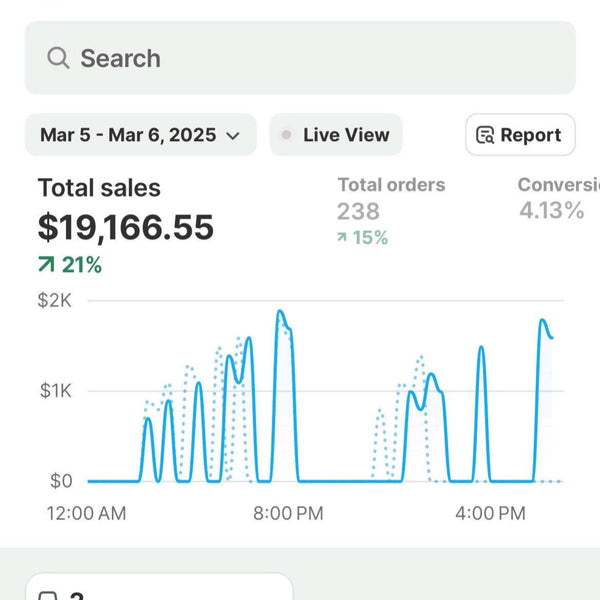Click the green 21% sales increase arrow
The image size is (600, 600).
[x=46, y=264]
